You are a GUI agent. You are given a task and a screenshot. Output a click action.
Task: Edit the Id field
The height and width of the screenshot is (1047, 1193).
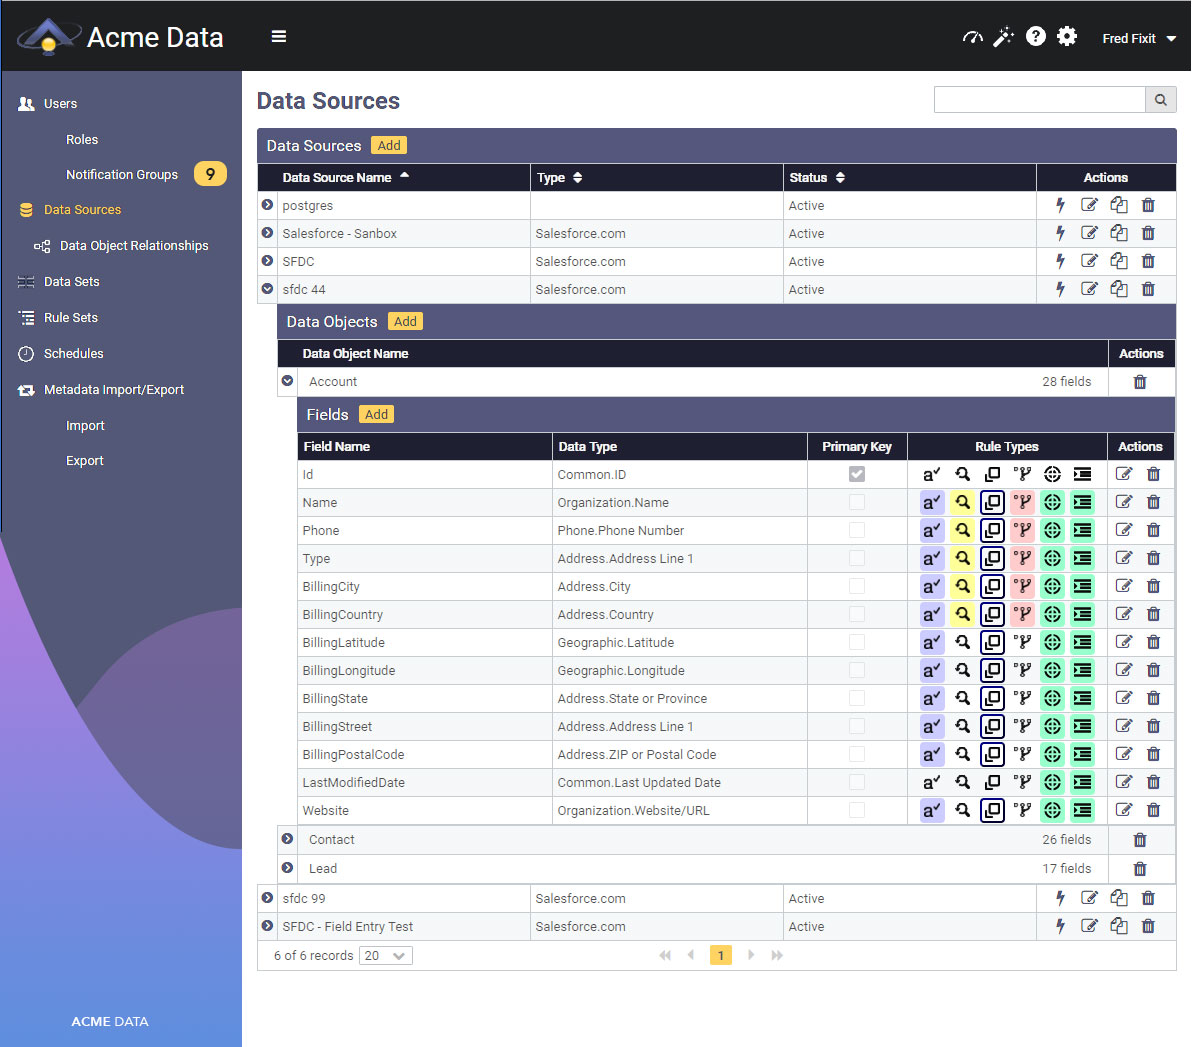(1124, 474)
